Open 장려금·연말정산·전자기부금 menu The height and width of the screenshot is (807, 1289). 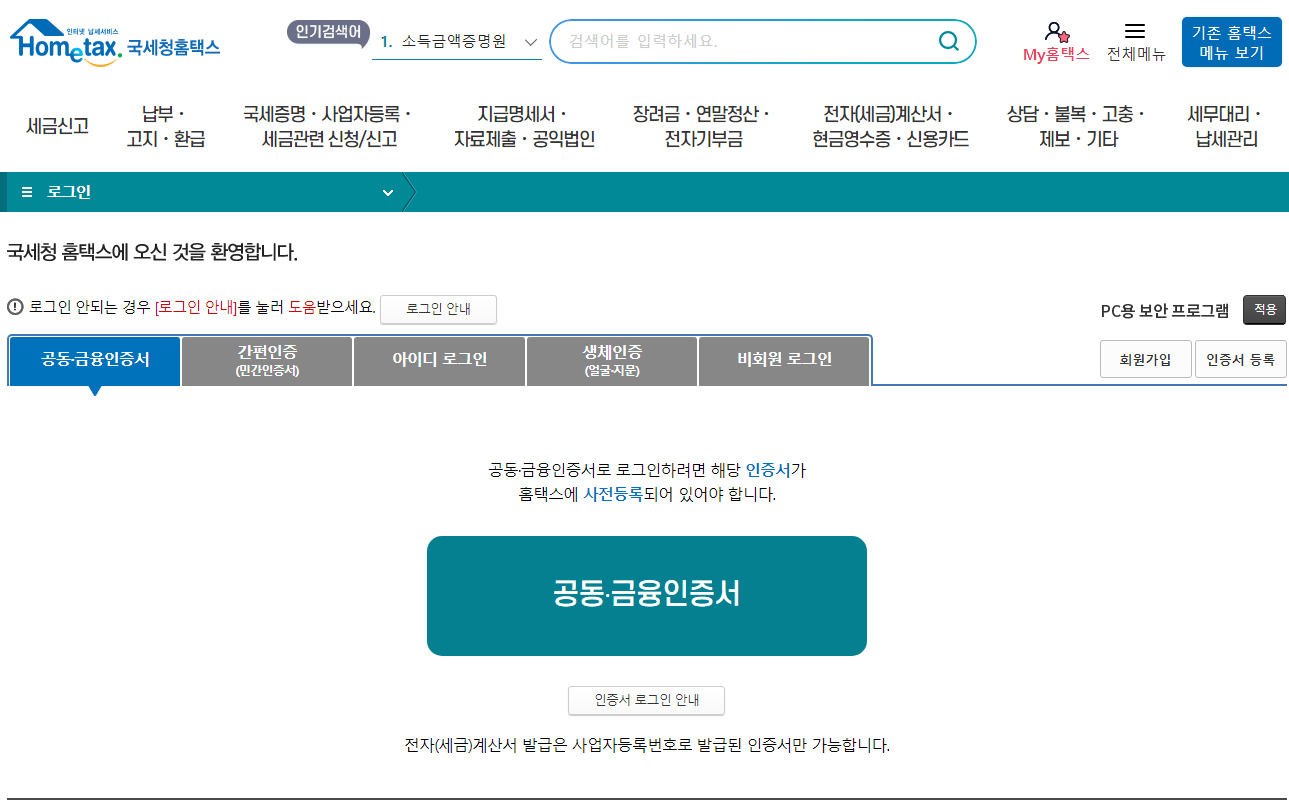(x=703, y=126)
